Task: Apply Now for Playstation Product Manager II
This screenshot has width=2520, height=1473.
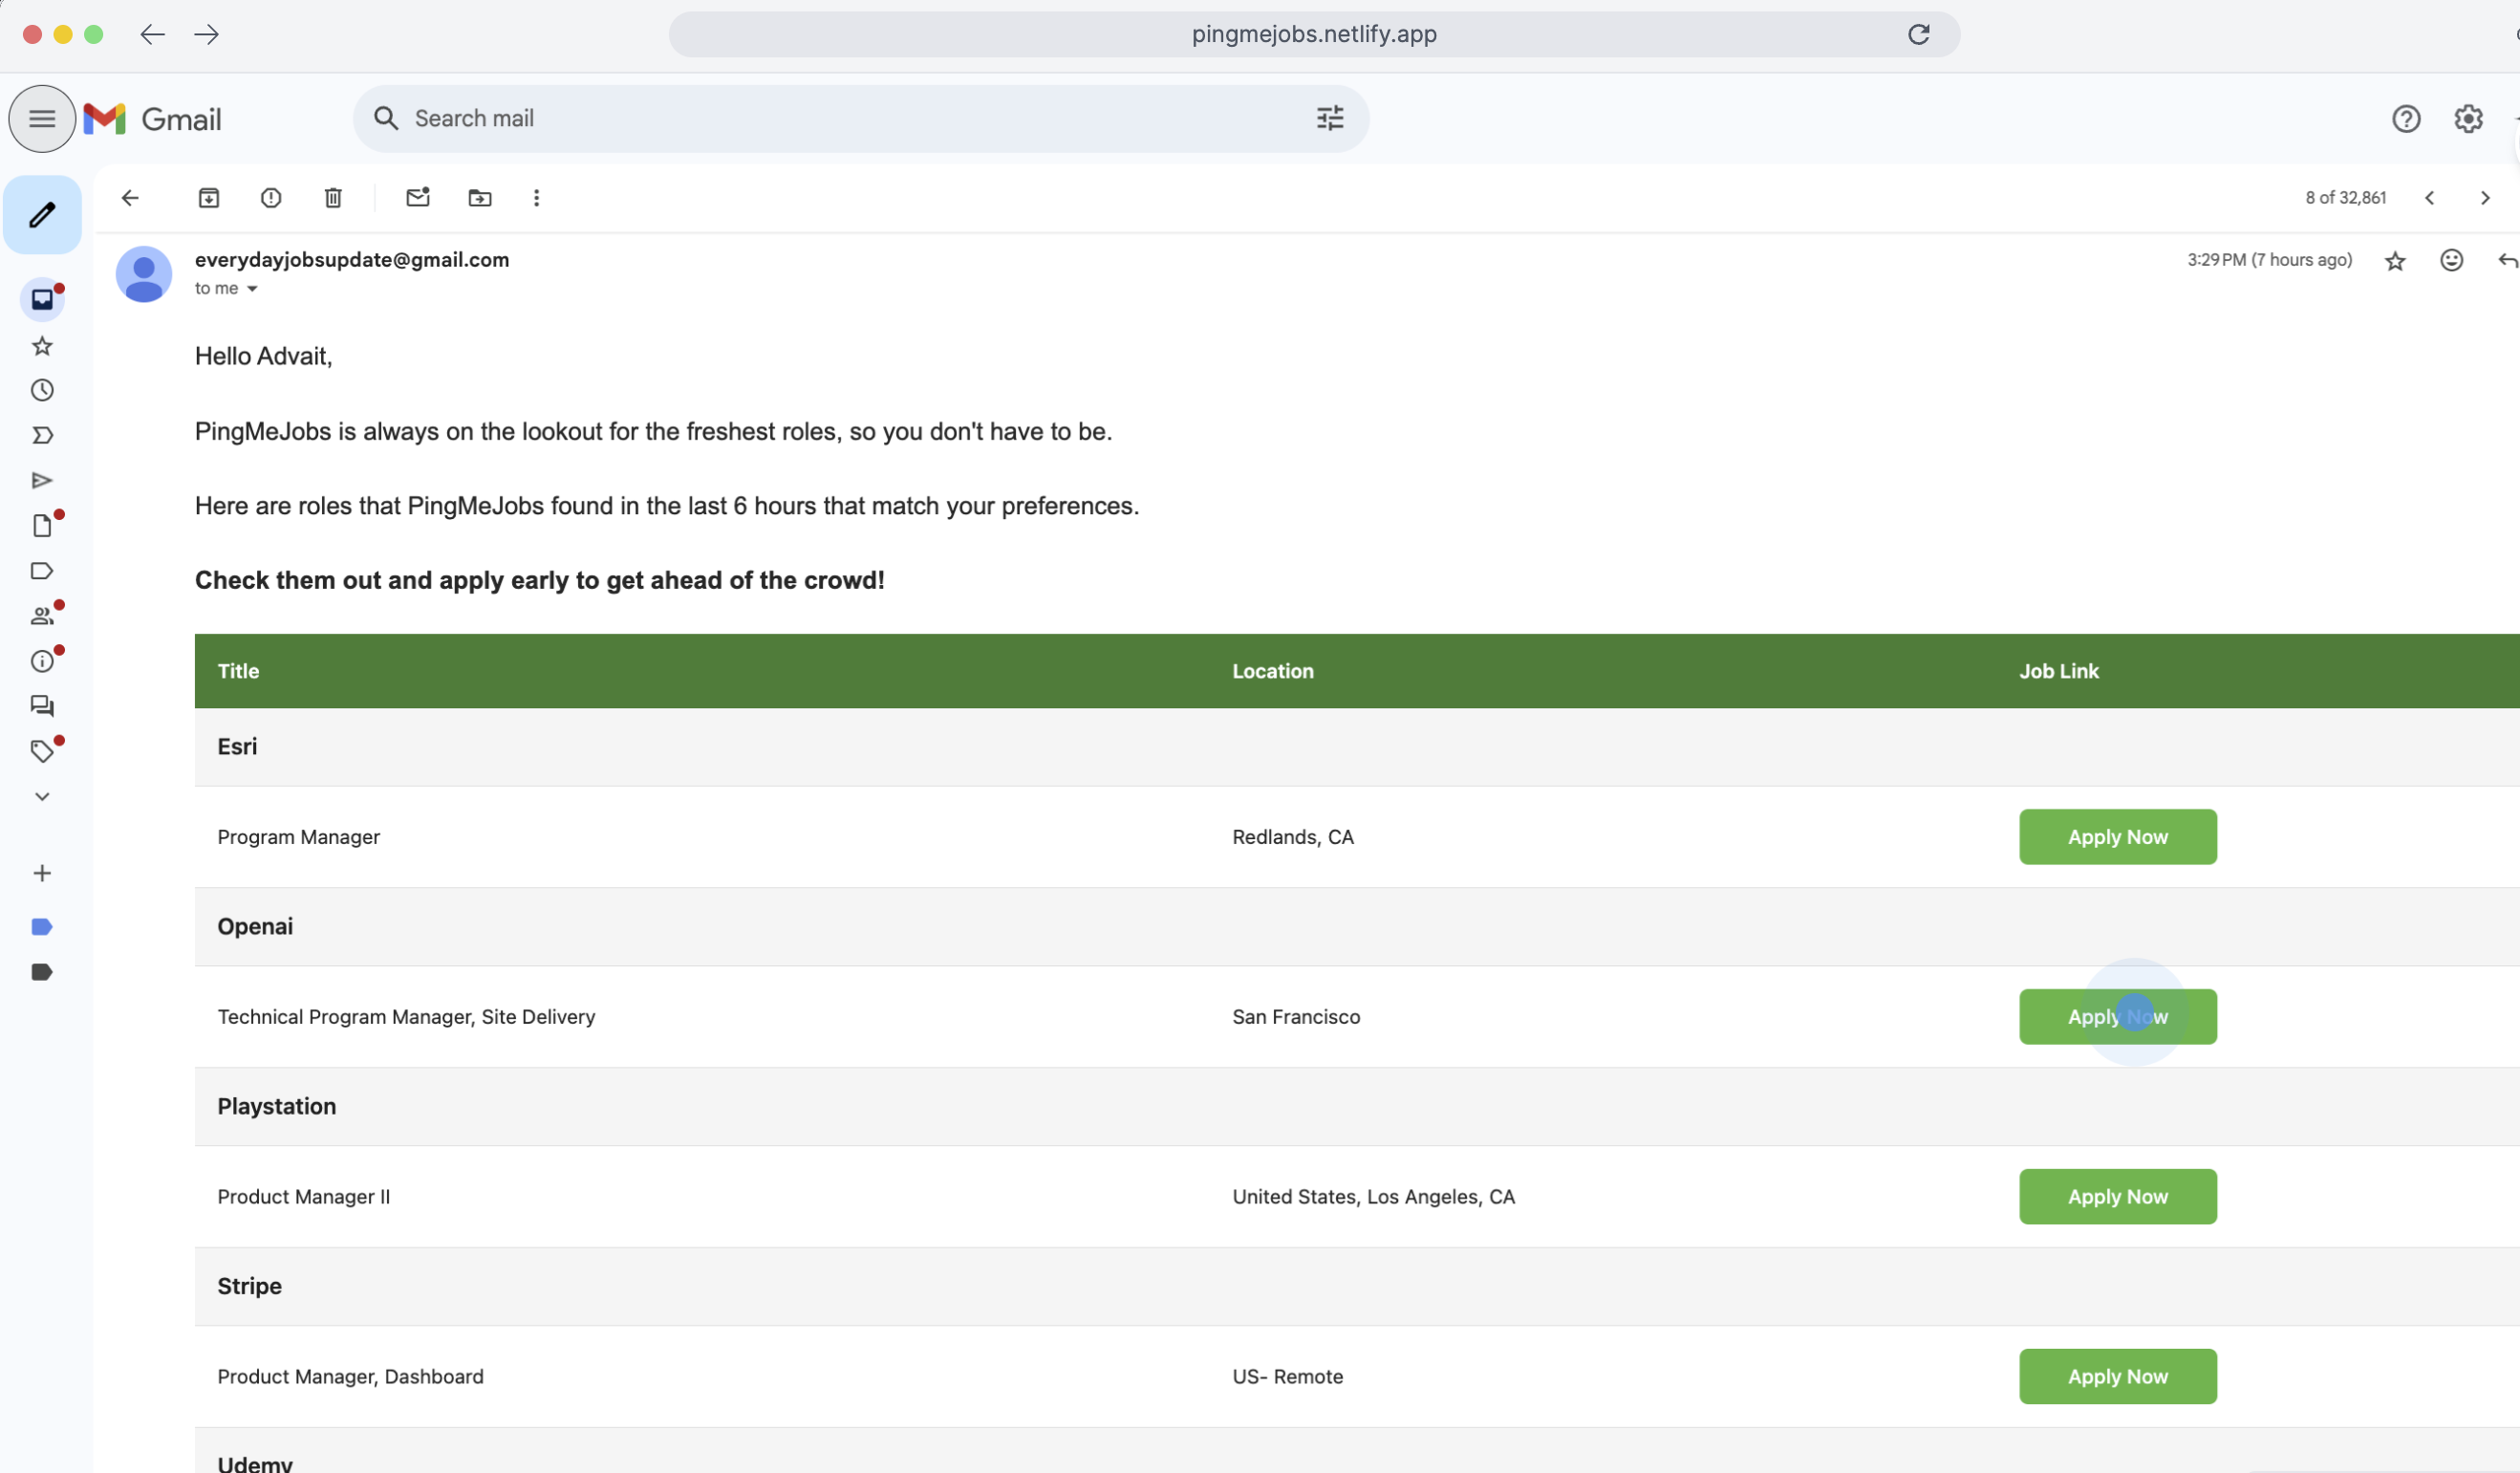Action: click(x=2117, y=1197)
